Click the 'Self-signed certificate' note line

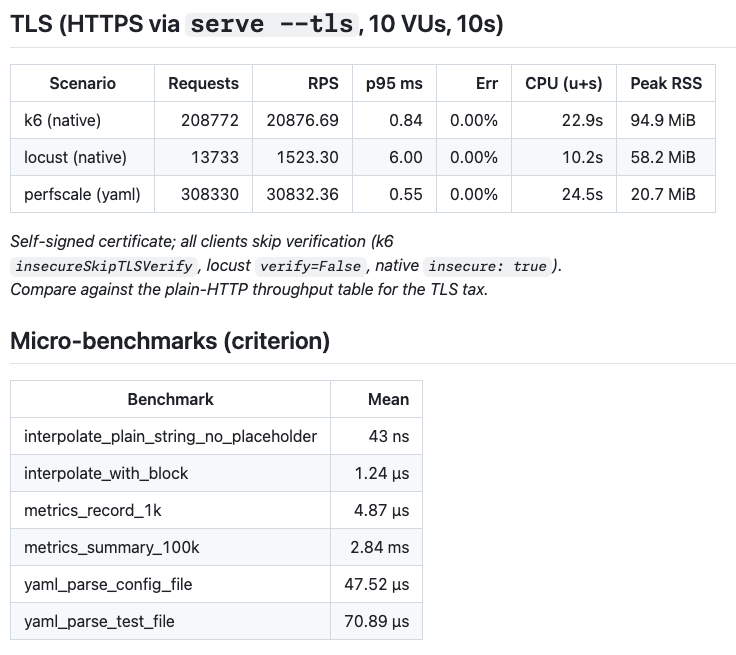[x=202, y=241]
